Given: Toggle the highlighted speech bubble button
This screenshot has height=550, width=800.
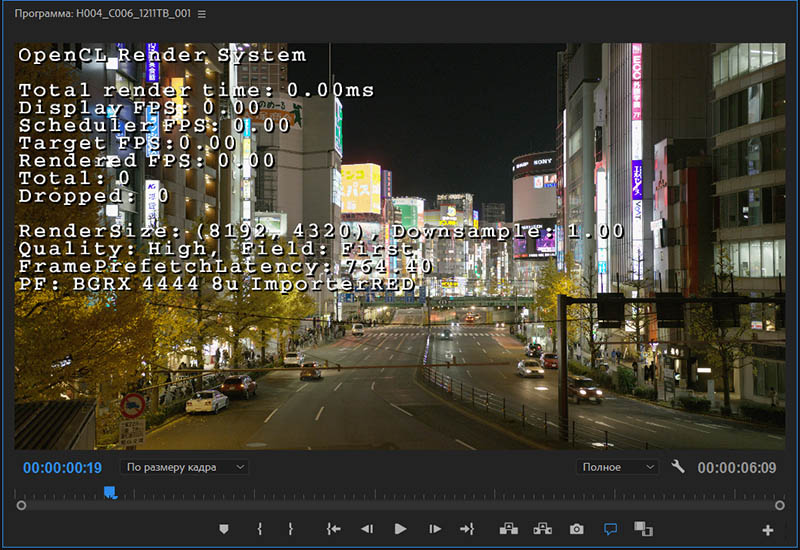Looking at the screenshot, I should tap(610, 529).
